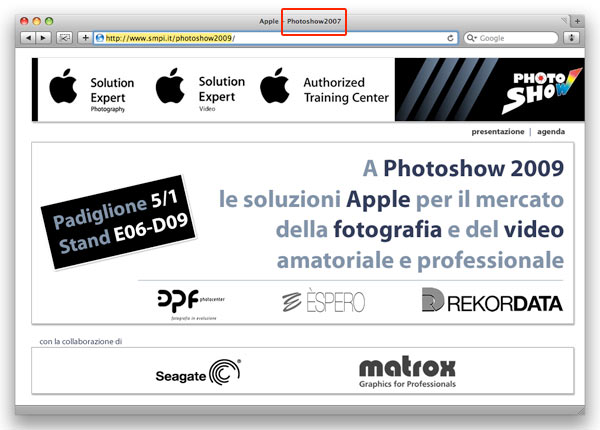600x430 pixels.
Task: Click the plus add bookmark button
Action: (x=85, y=38)
